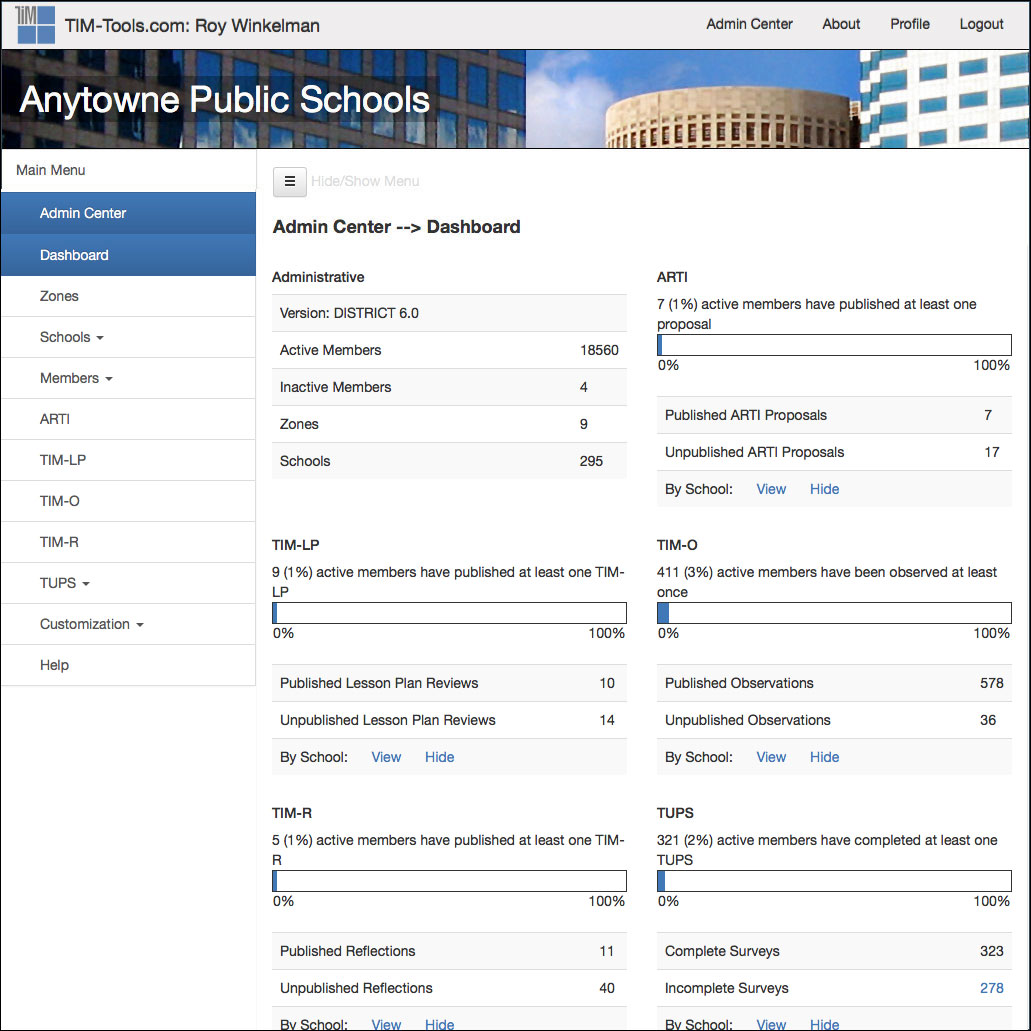Click the Zones count row in Administrative
This screenshot has height=1031, width=1031.
coord(449,424)
